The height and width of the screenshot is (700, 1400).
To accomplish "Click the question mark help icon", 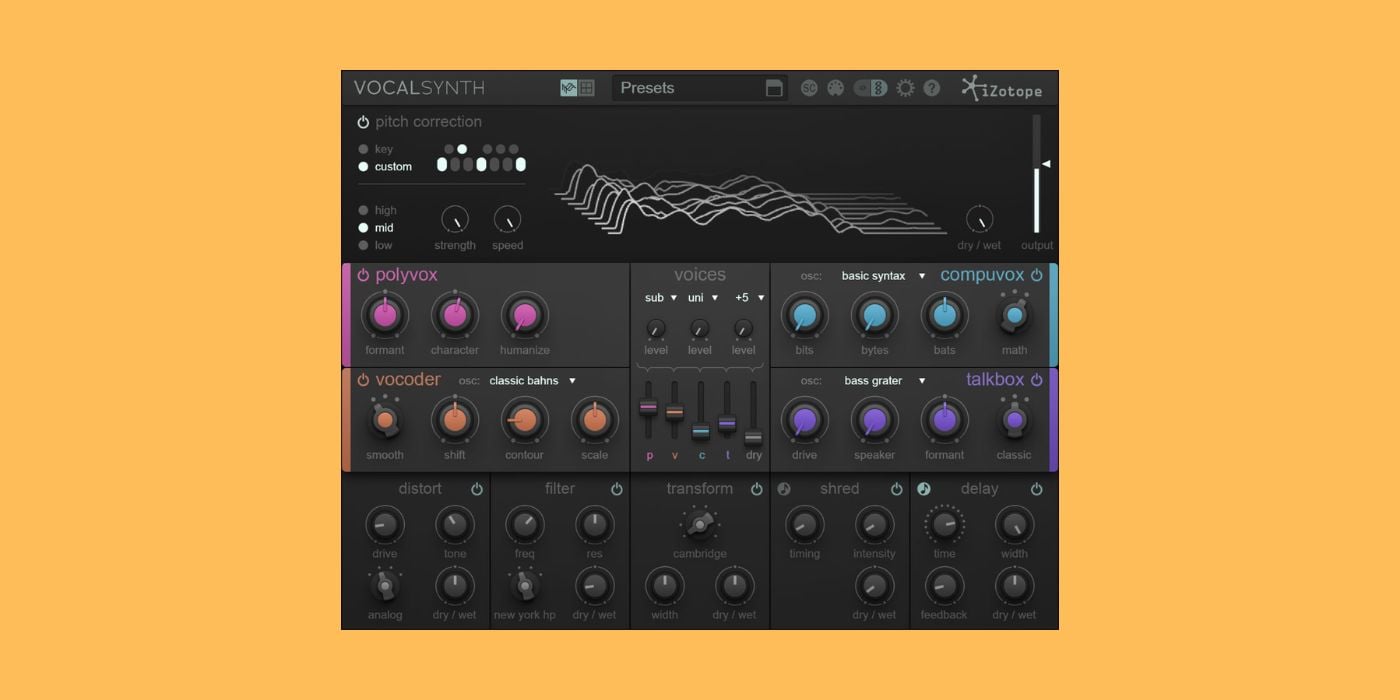I will tap(931, 88).
